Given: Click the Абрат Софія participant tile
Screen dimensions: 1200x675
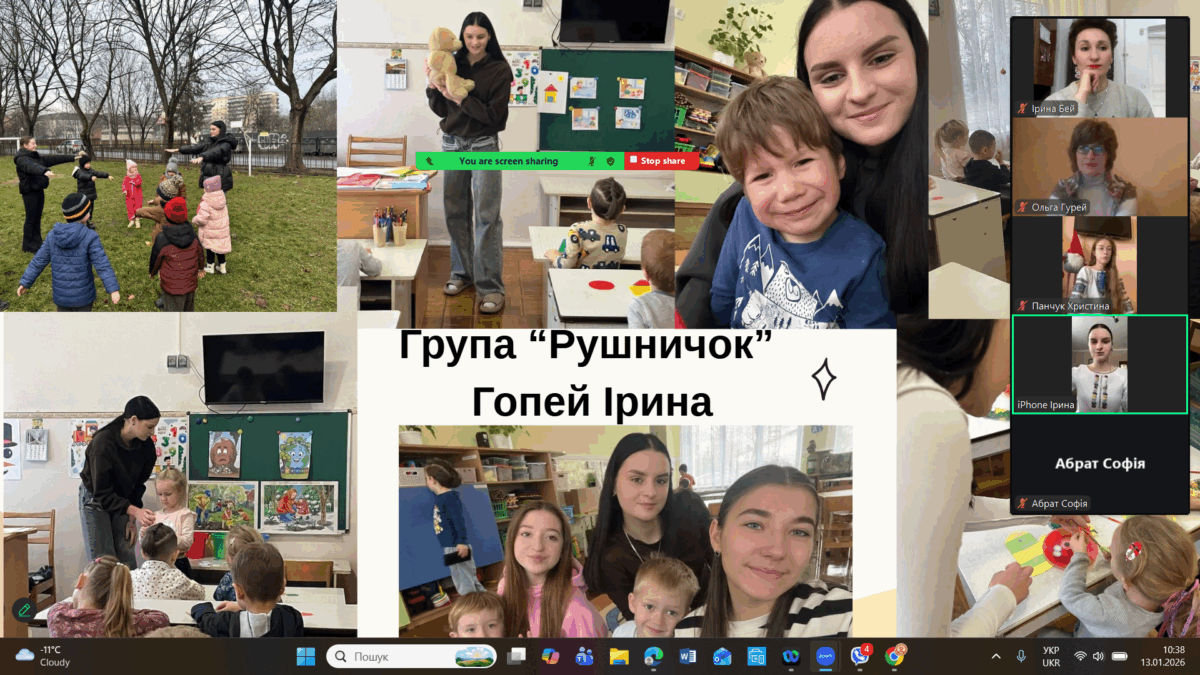Looking at the screenshot, I should [1099, 464].
